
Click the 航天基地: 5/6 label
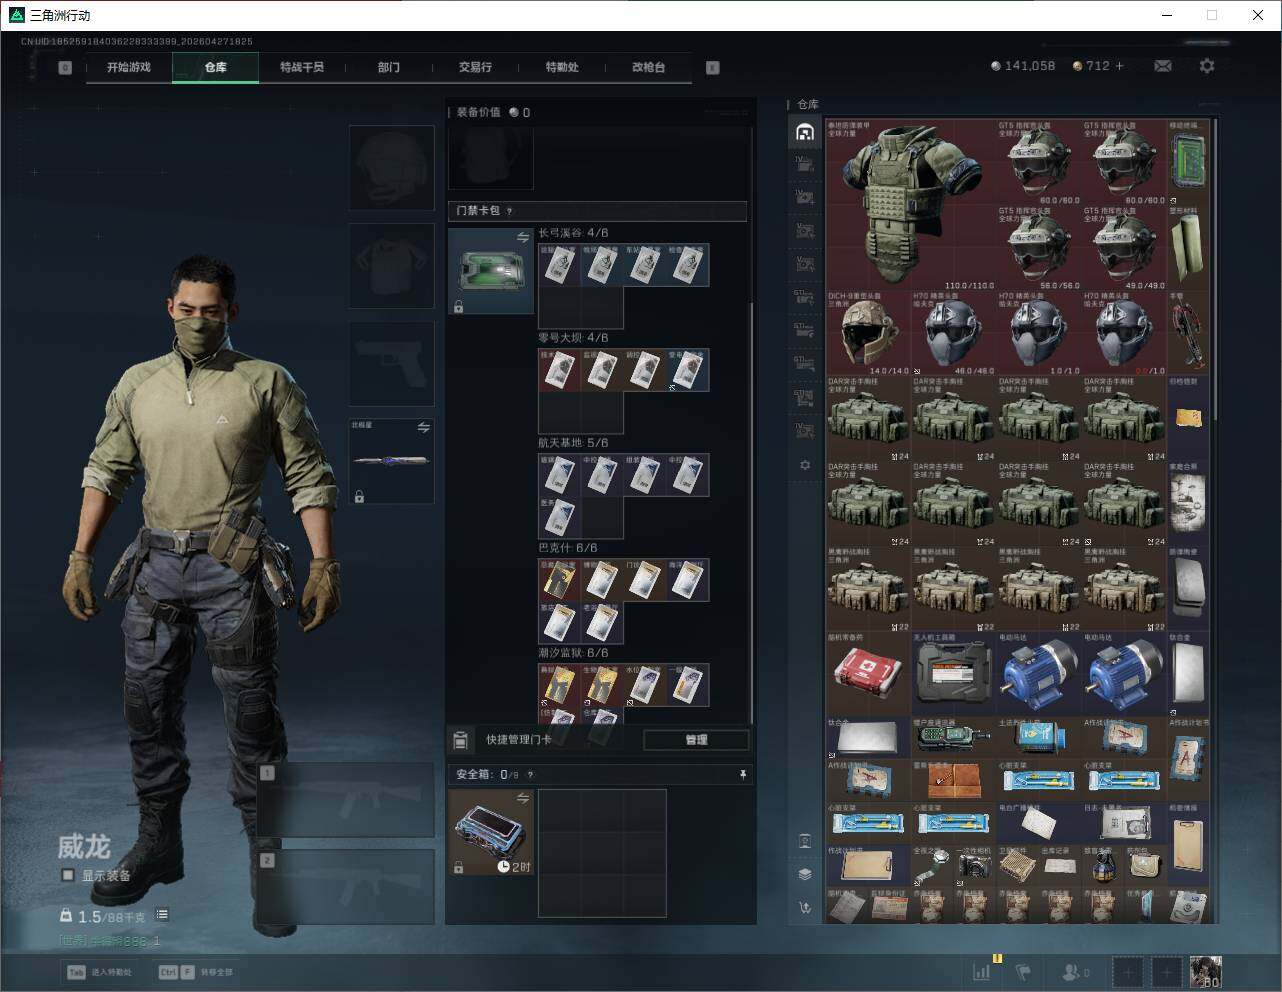pyautogui.click(x=573, y=443)
